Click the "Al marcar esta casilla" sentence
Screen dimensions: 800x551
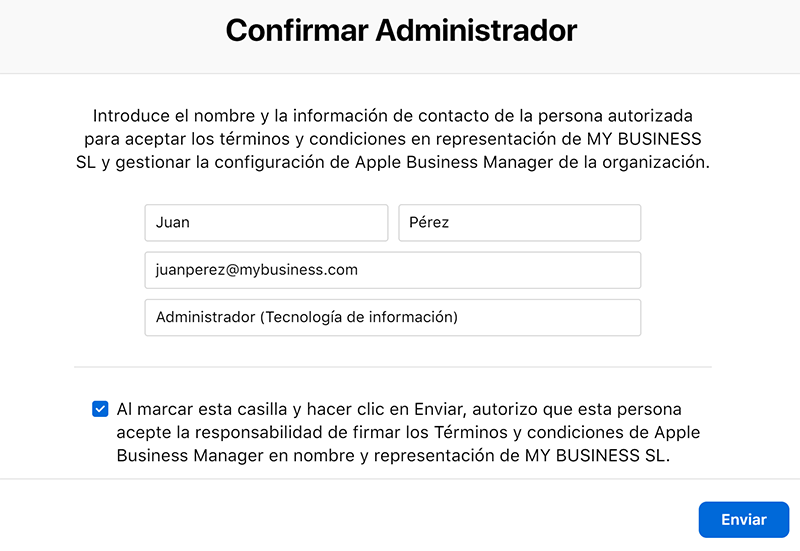[408, 432]
